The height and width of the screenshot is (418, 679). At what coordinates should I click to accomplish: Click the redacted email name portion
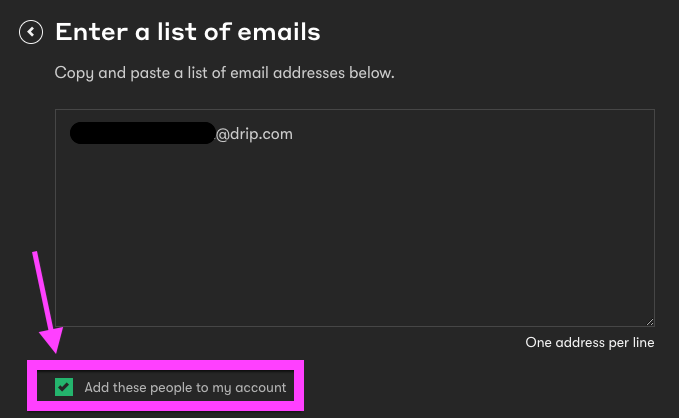coord(142,134)
